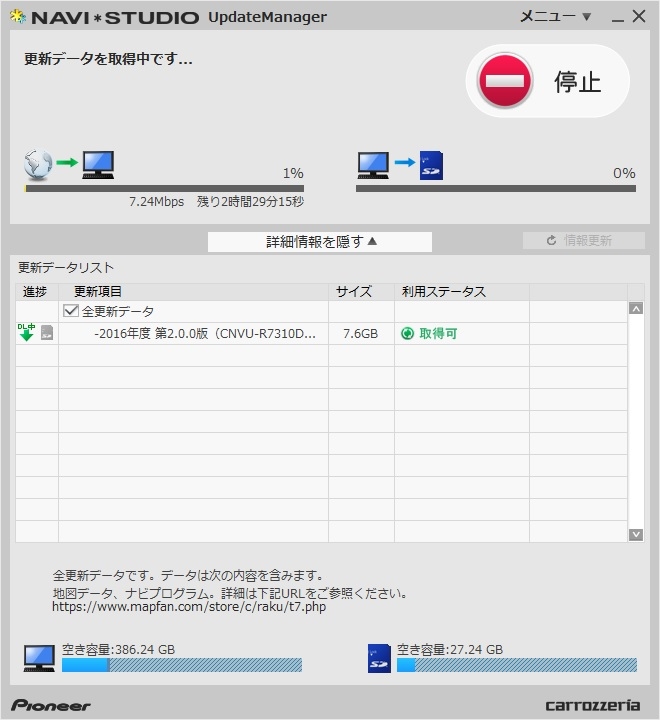Open the mapfan.com raku URL
The height and width of the screenshot is (720, 660).
click(189, 607)
